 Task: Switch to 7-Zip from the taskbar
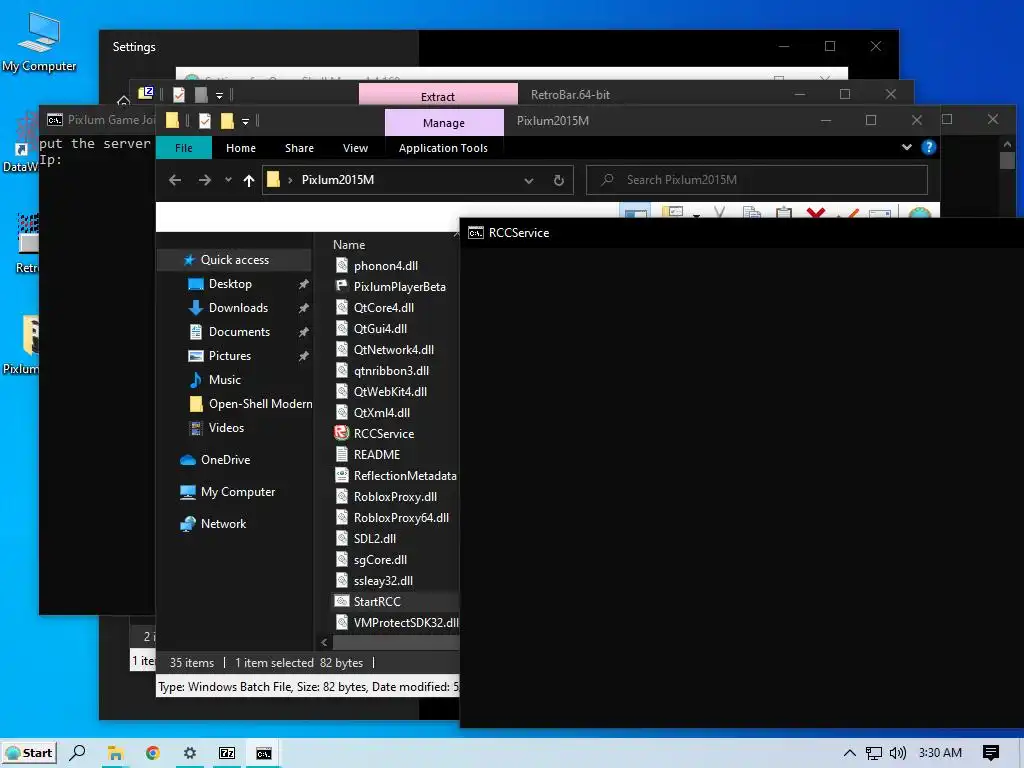[x=227, y=753]
